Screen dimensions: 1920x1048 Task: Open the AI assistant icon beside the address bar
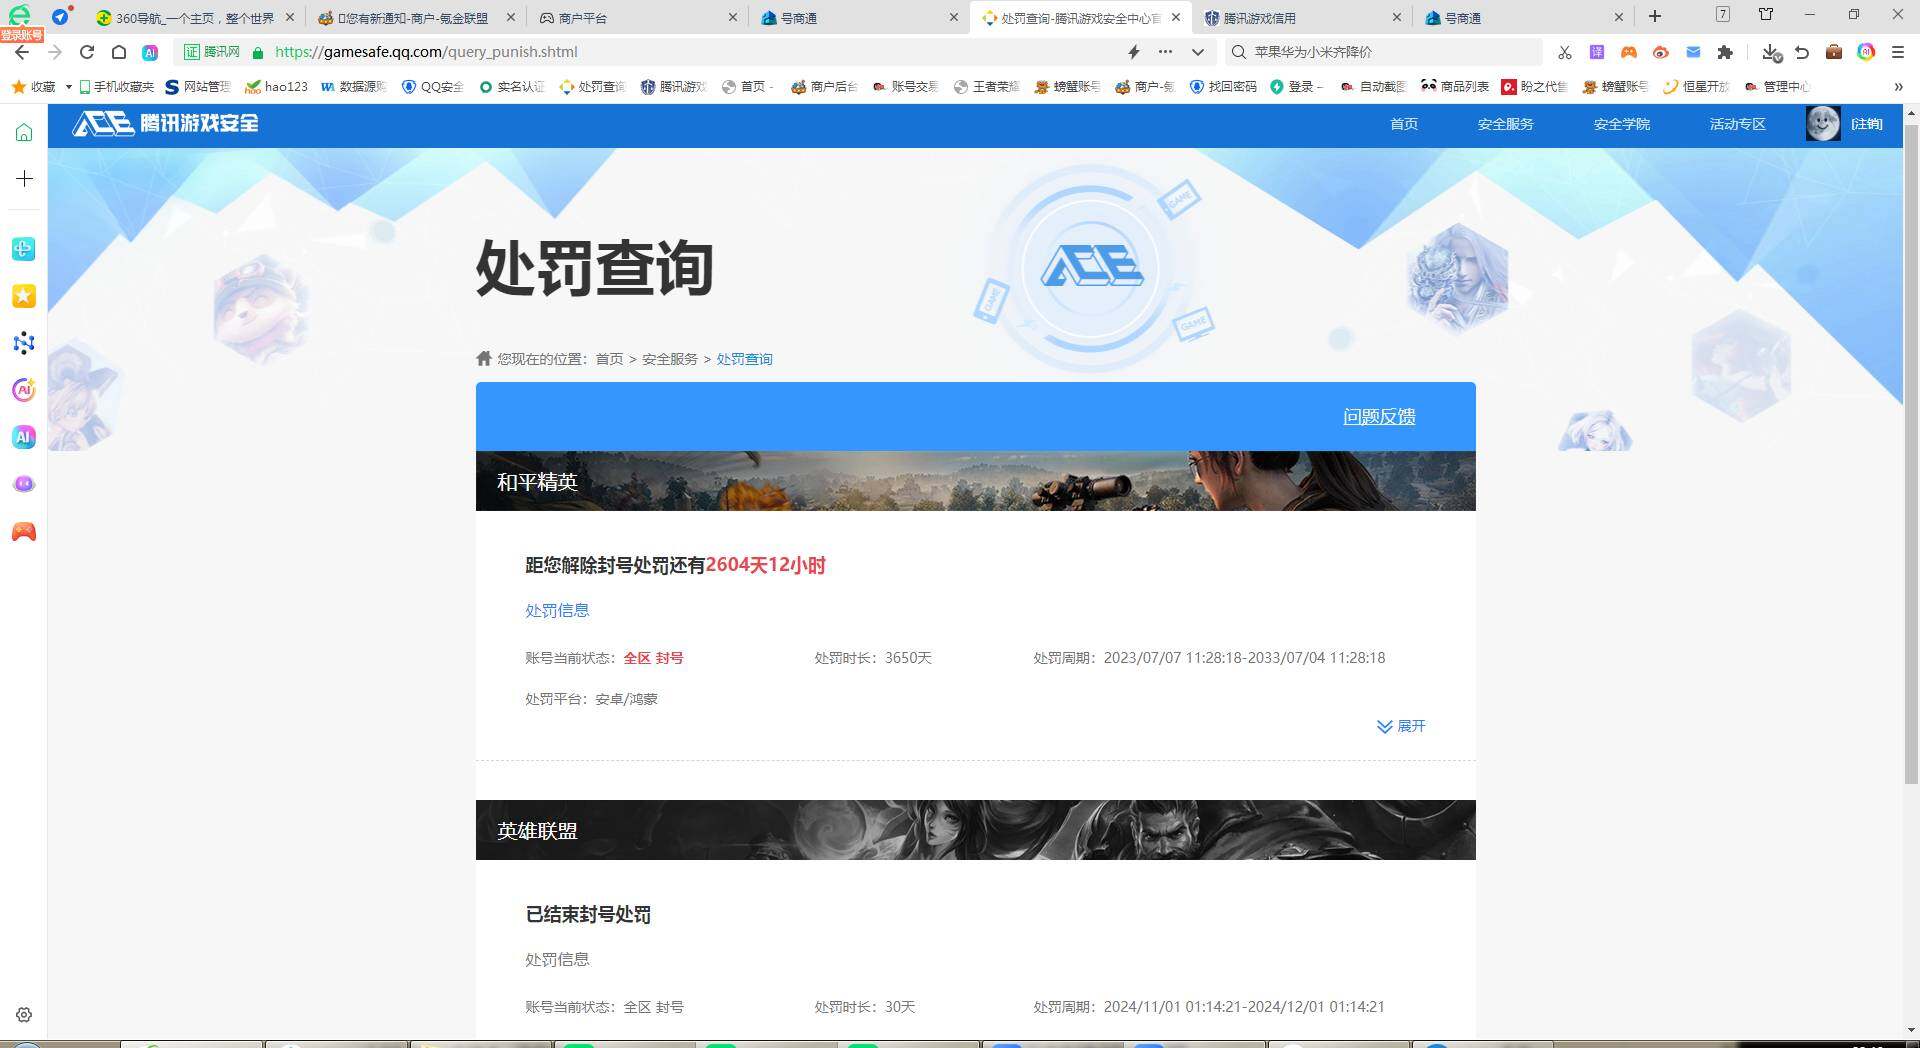point(150,52)
